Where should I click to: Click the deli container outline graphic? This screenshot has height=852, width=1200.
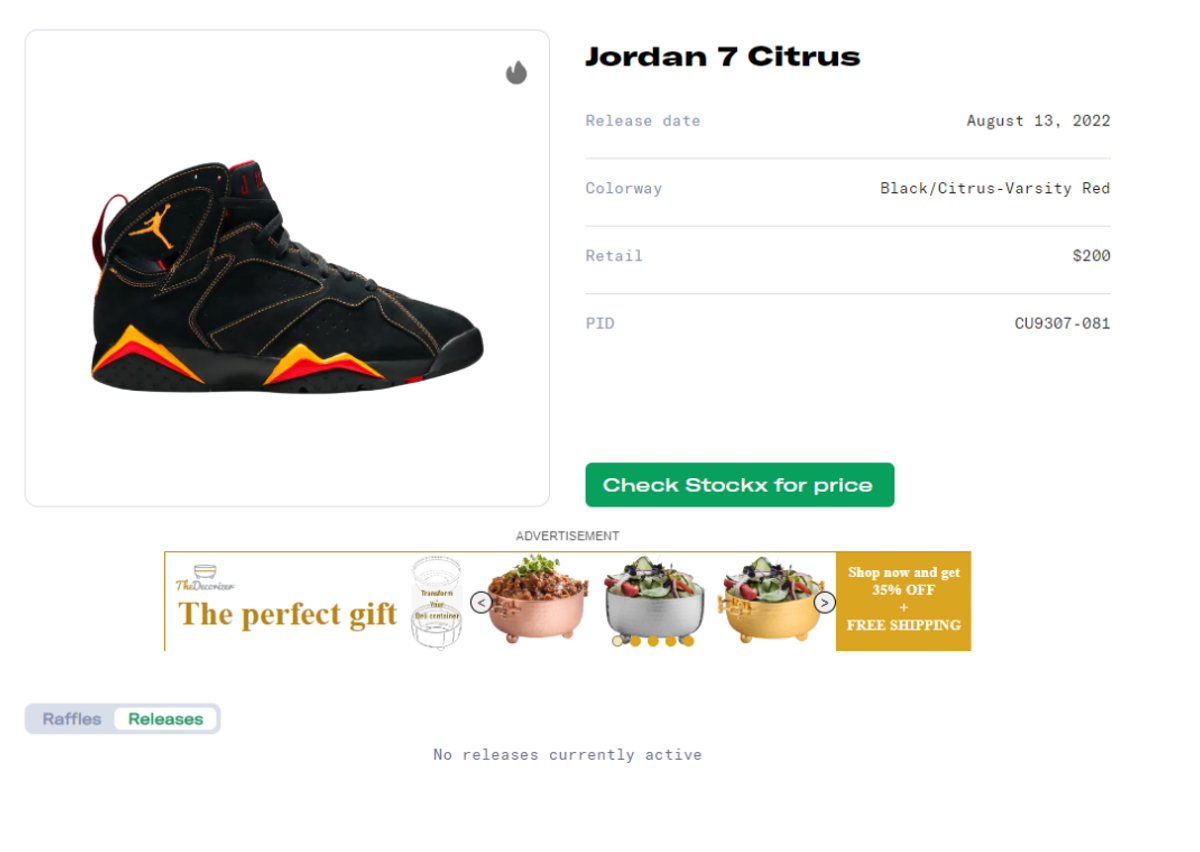point(437,603)
